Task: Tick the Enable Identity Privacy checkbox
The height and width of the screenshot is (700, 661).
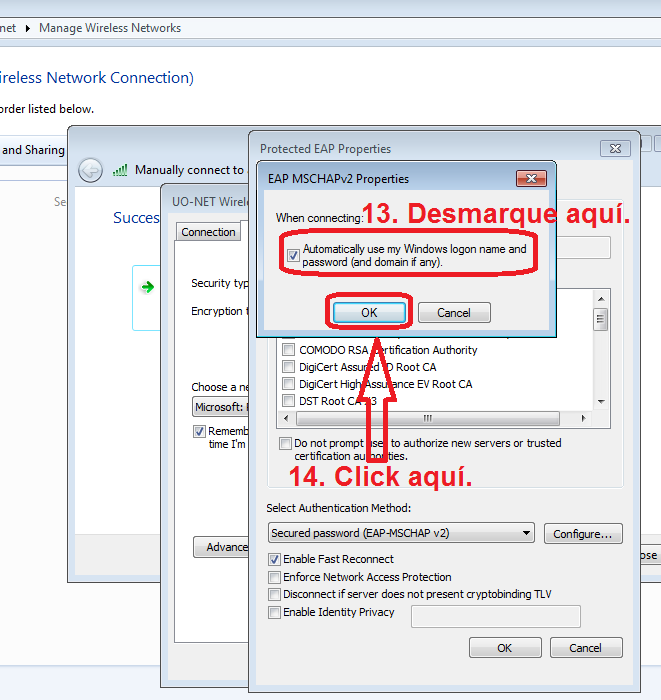Action: click(275, 613)
